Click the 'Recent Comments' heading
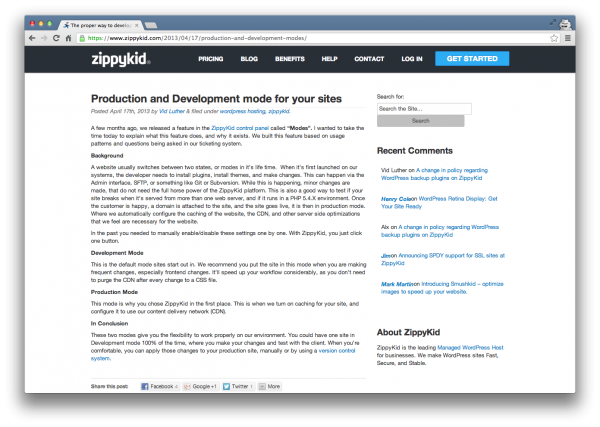Viewport: 600px width, 427px height. (x=414, y=151)
